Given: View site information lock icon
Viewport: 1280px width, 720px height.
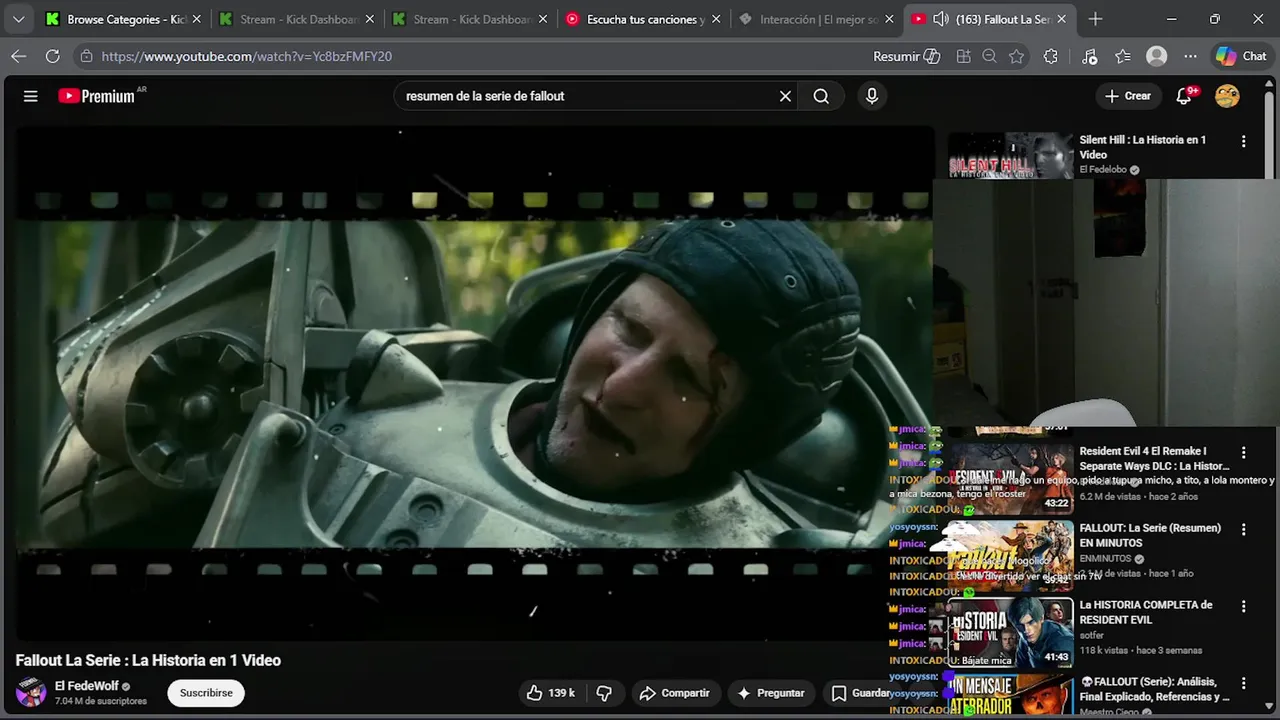Looking at the screenshot, I should 87,56.
